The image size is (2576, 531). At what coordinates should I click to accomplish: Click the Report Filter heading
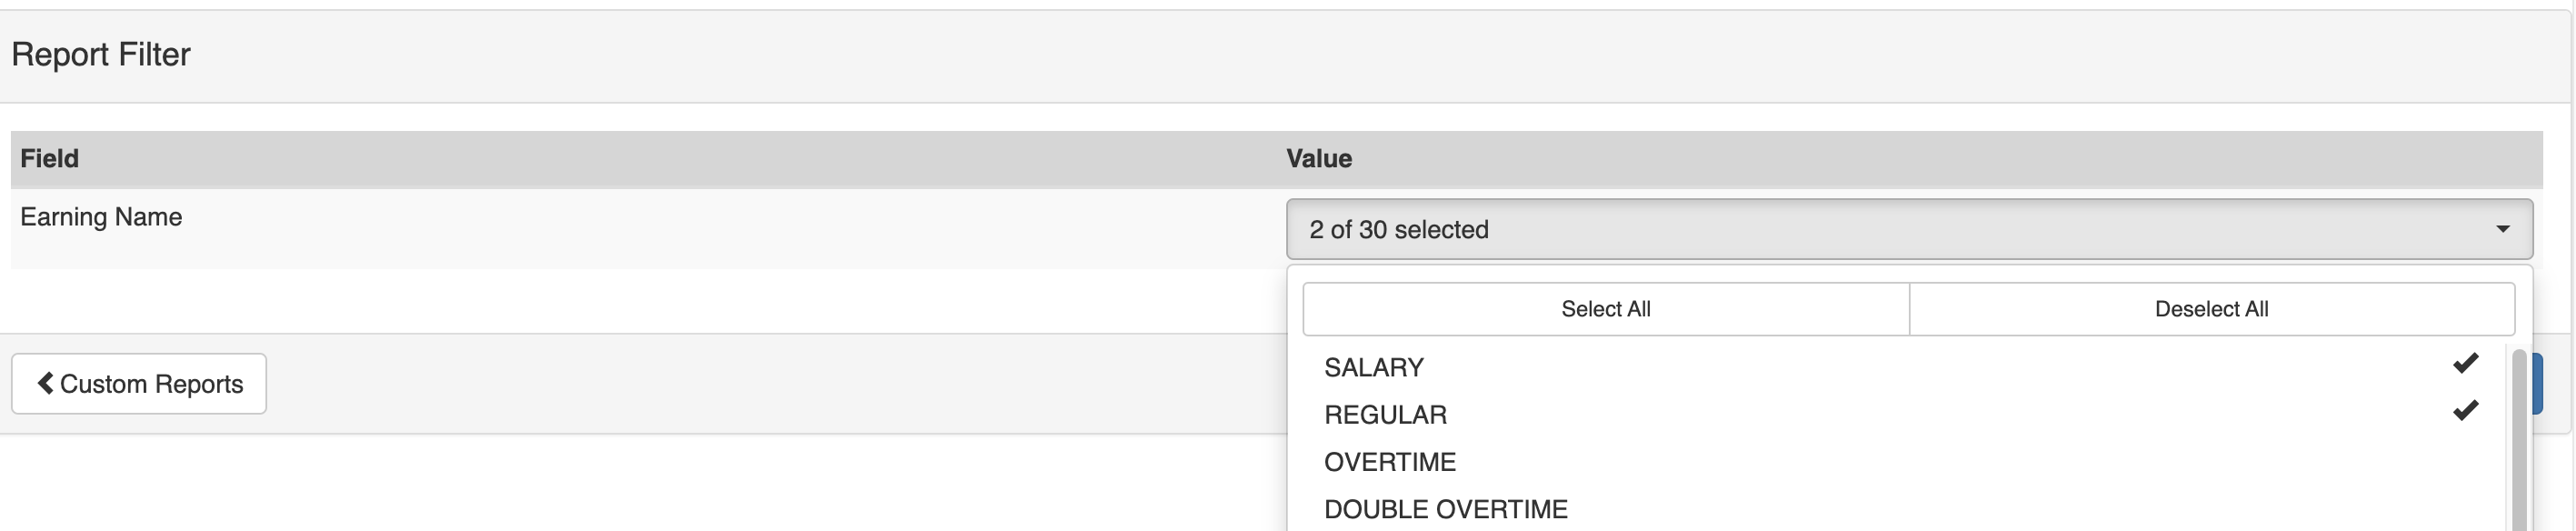coord(100,54)
